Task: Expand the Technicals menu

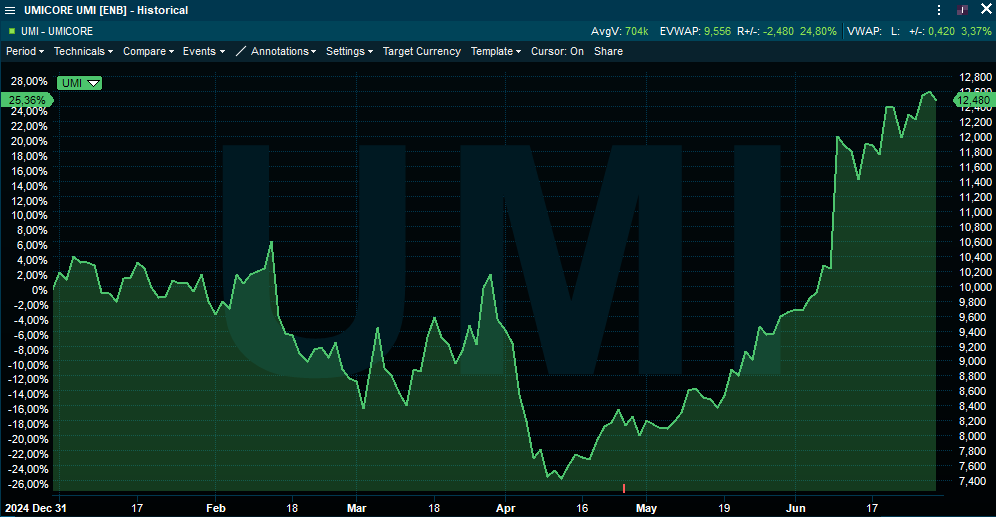Action: pos(83,51)
